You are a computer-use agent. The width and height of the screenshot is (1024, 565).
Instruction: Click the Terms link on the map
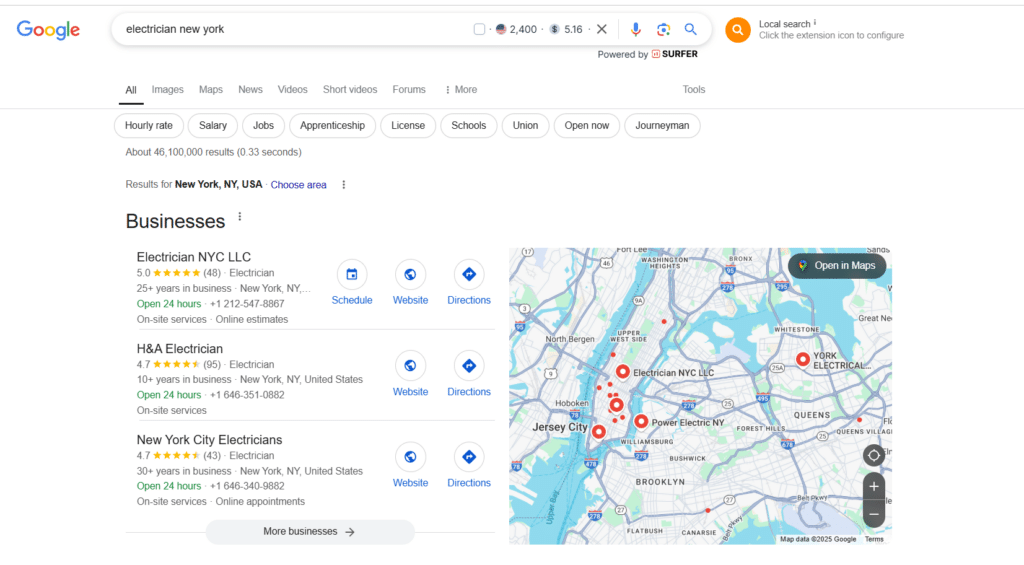click(x=874, y=540)
